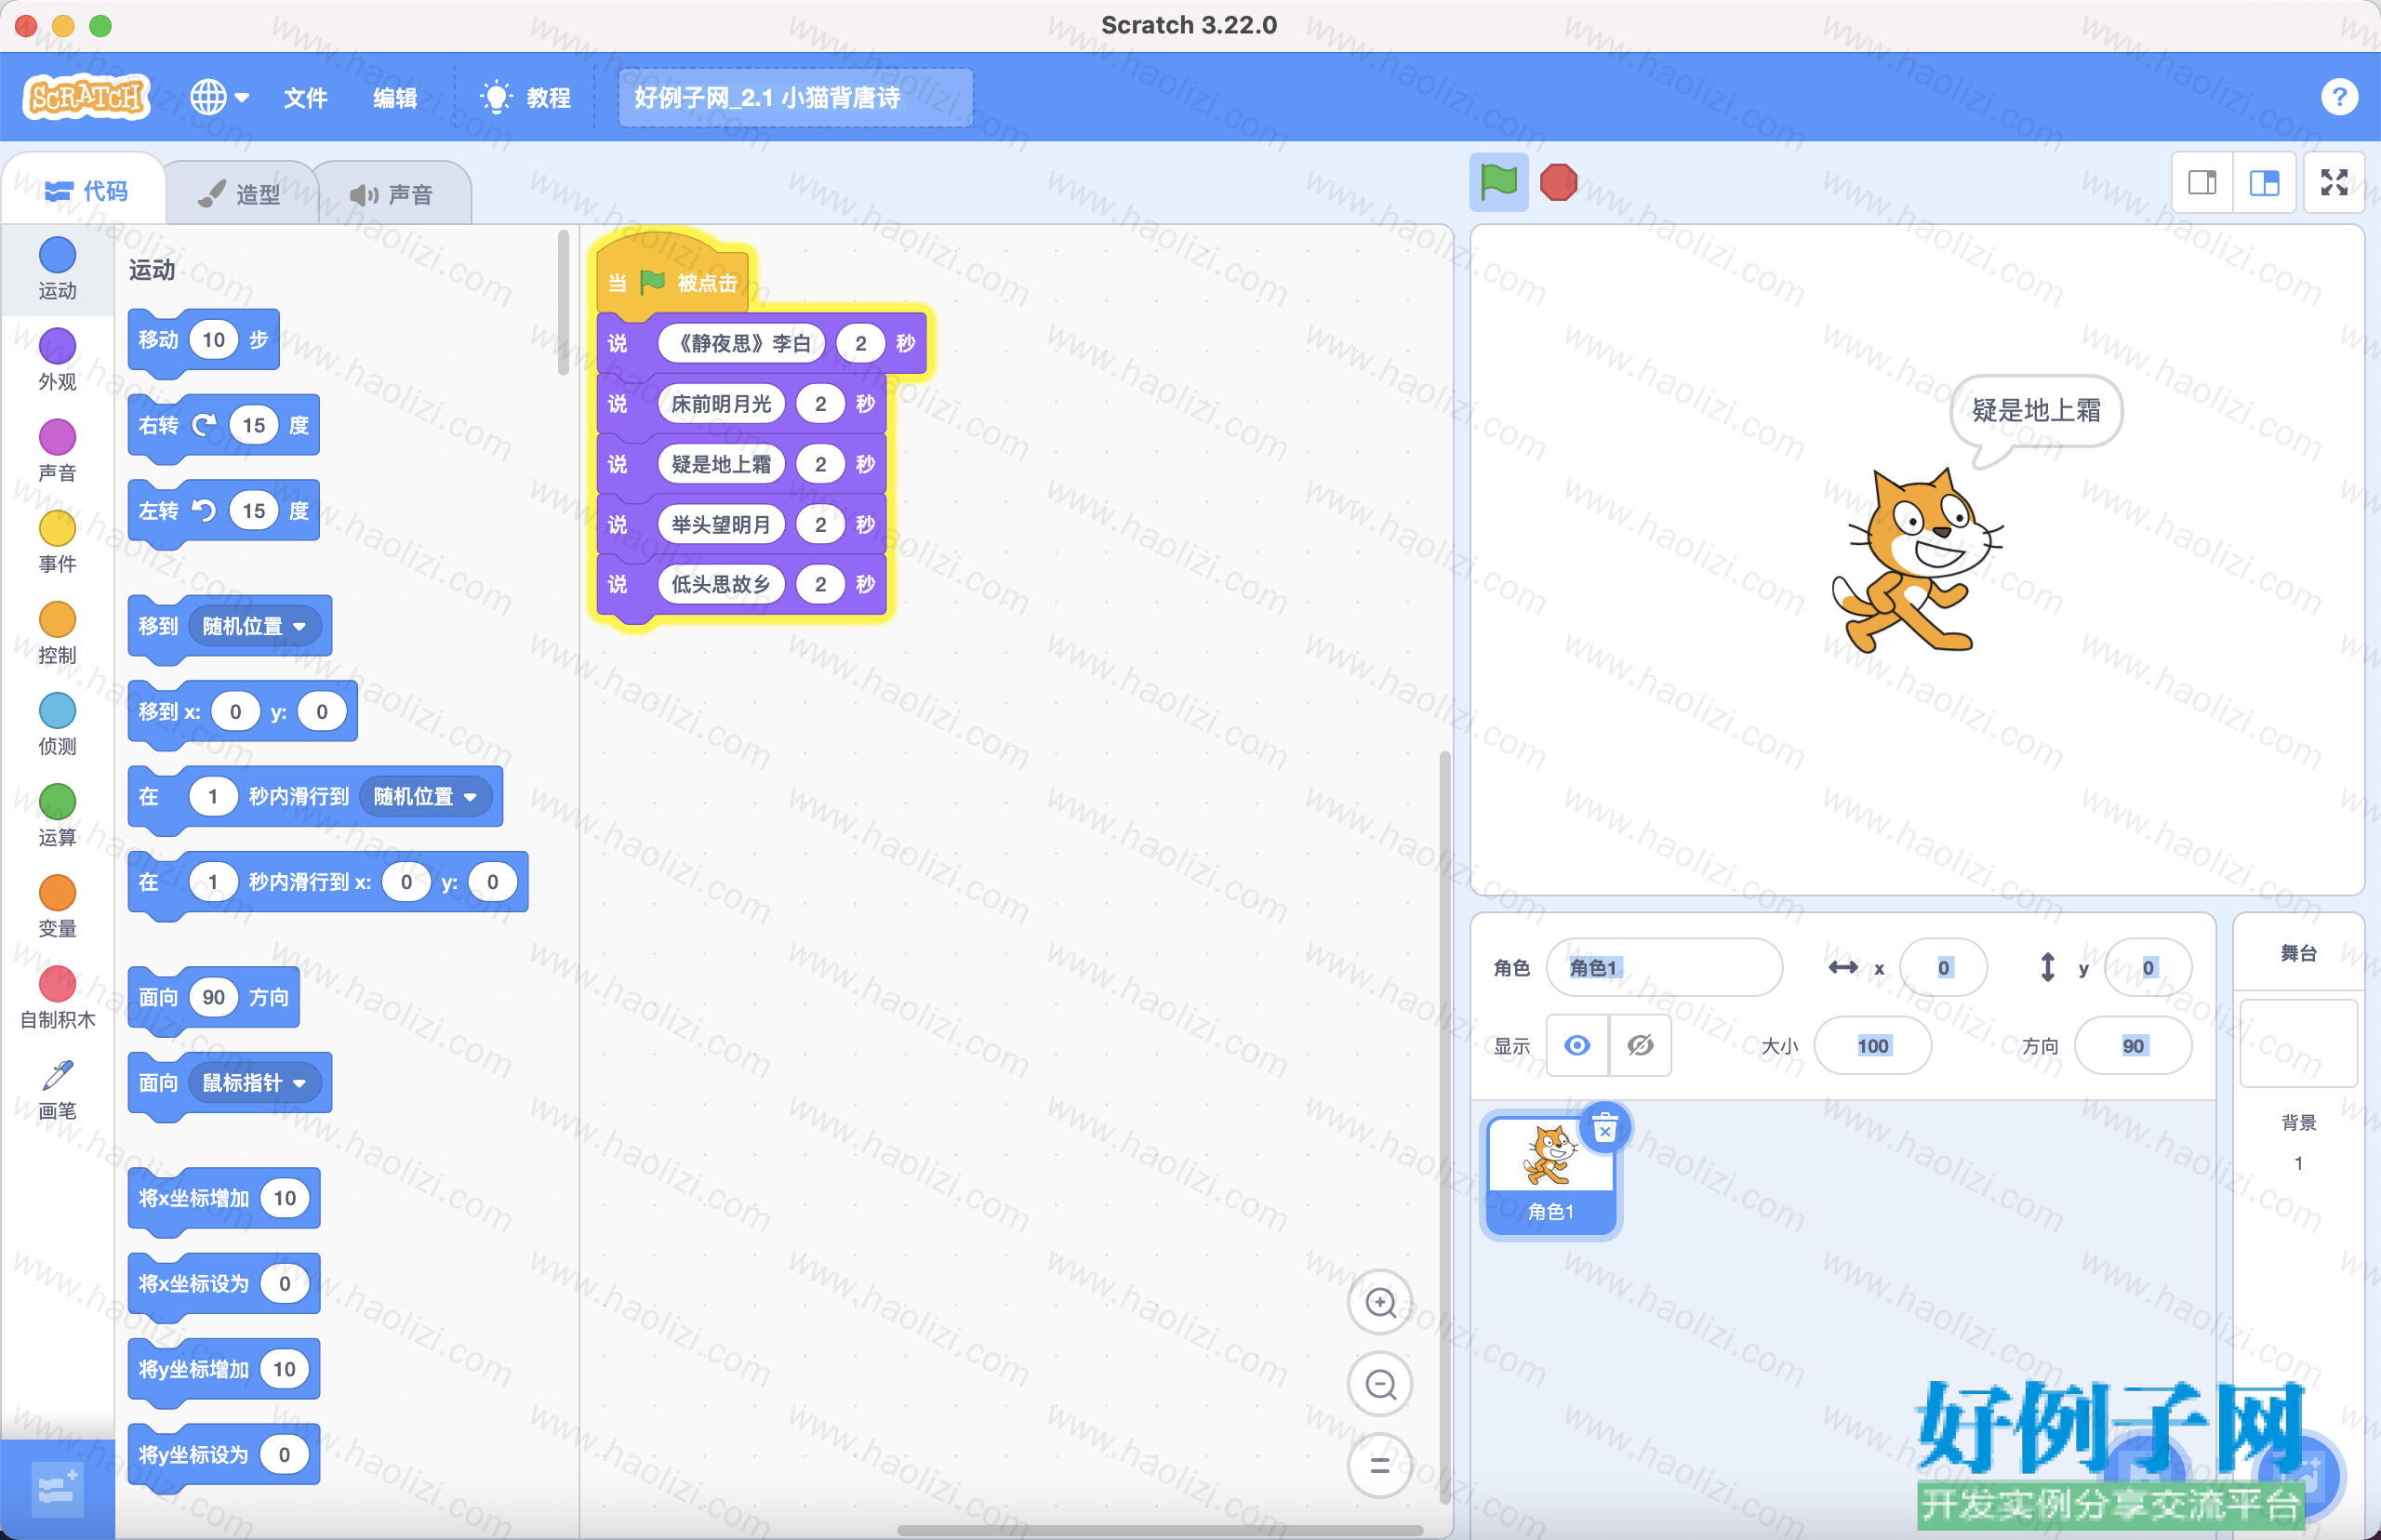Enter full screen stage mode

(x=2334, y=182)
